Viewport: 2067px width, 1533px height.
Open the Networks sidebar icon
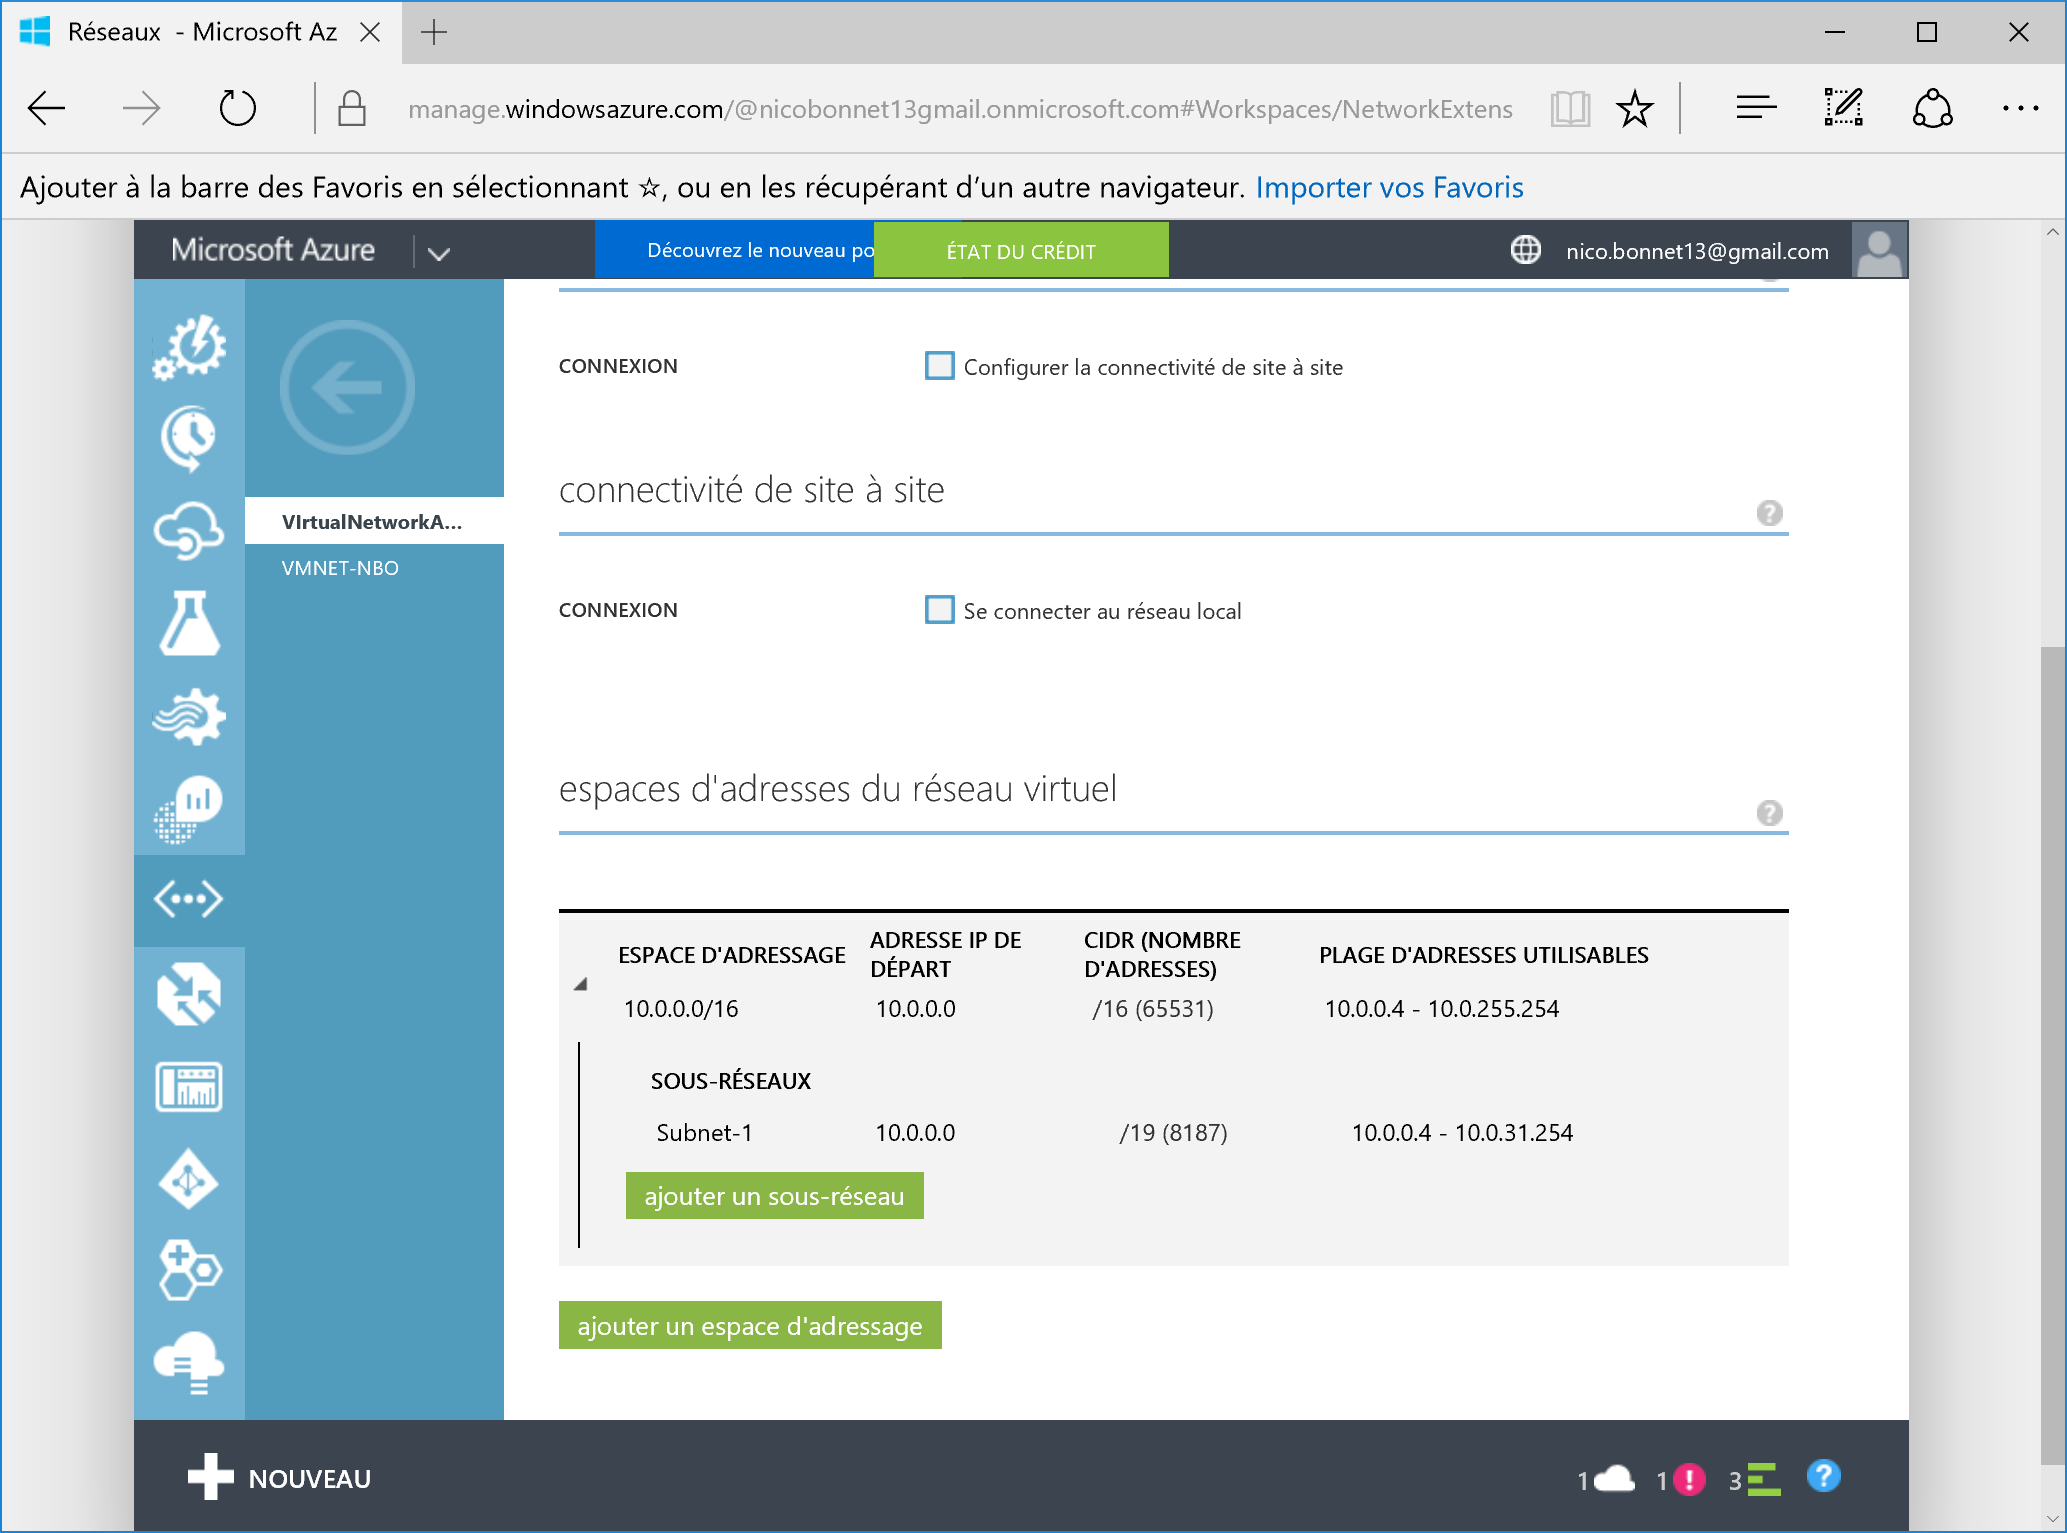[x=188, y=899]
